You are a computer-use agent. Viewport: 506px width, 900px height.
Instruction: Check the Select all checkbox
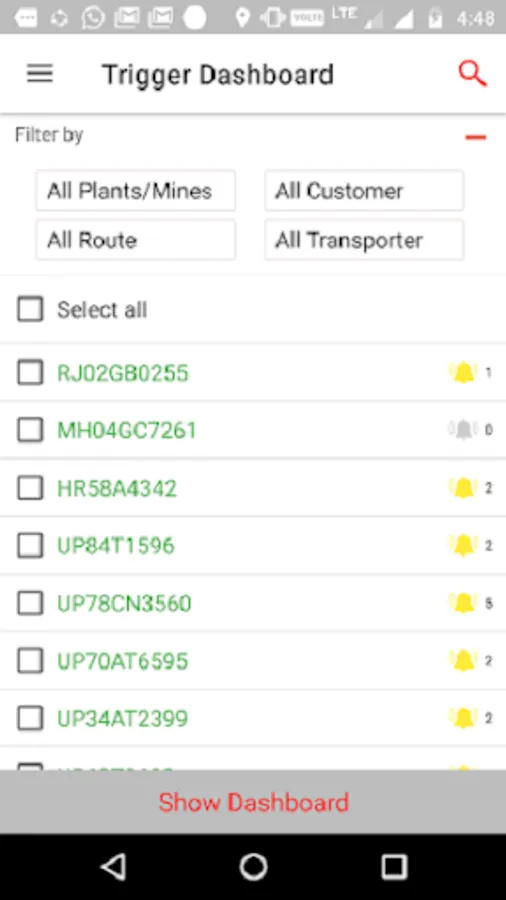[30, 309]
